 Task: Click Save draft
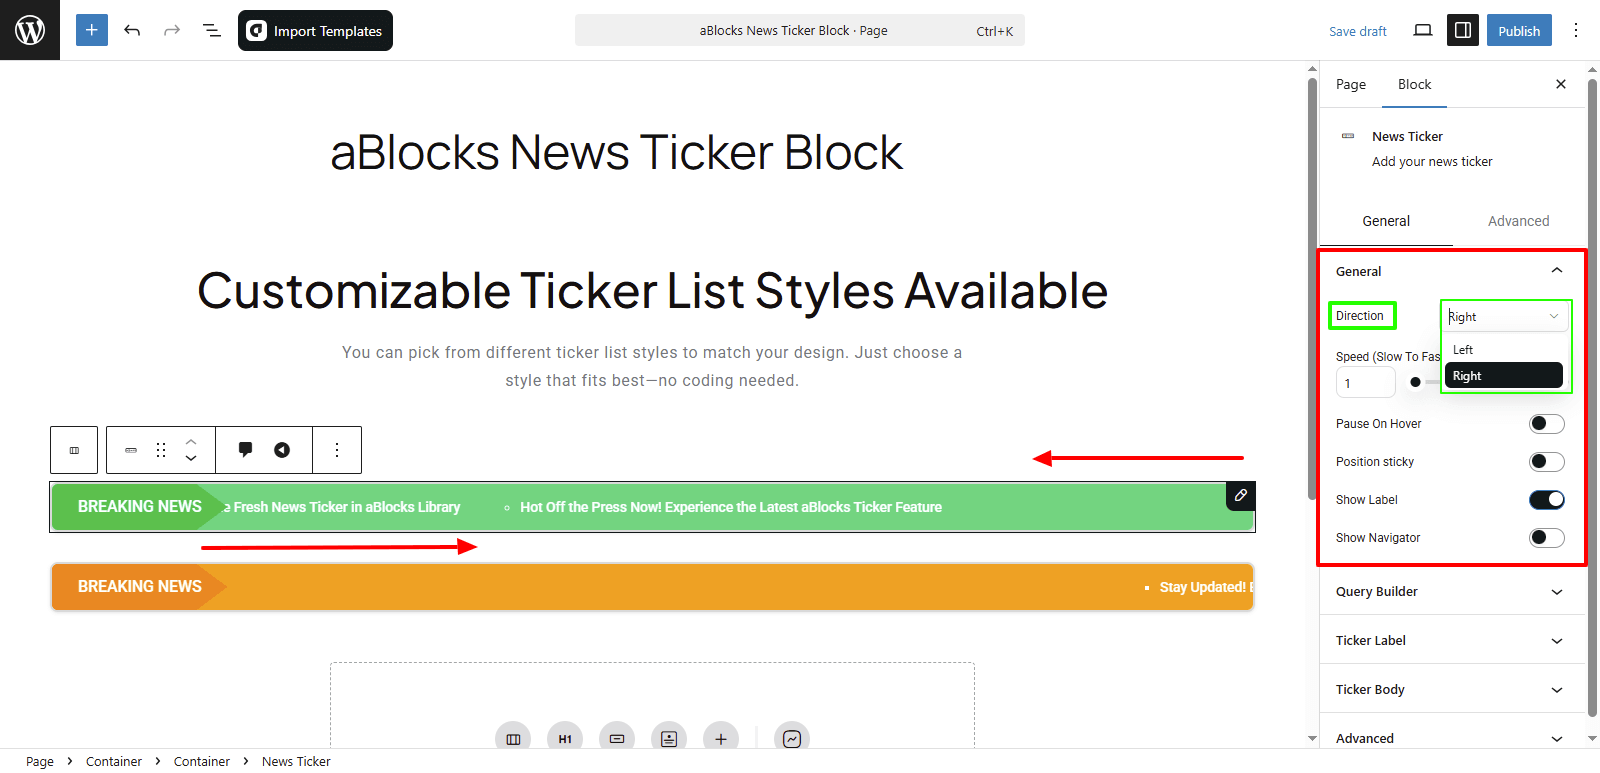(x=1357, y=31)
